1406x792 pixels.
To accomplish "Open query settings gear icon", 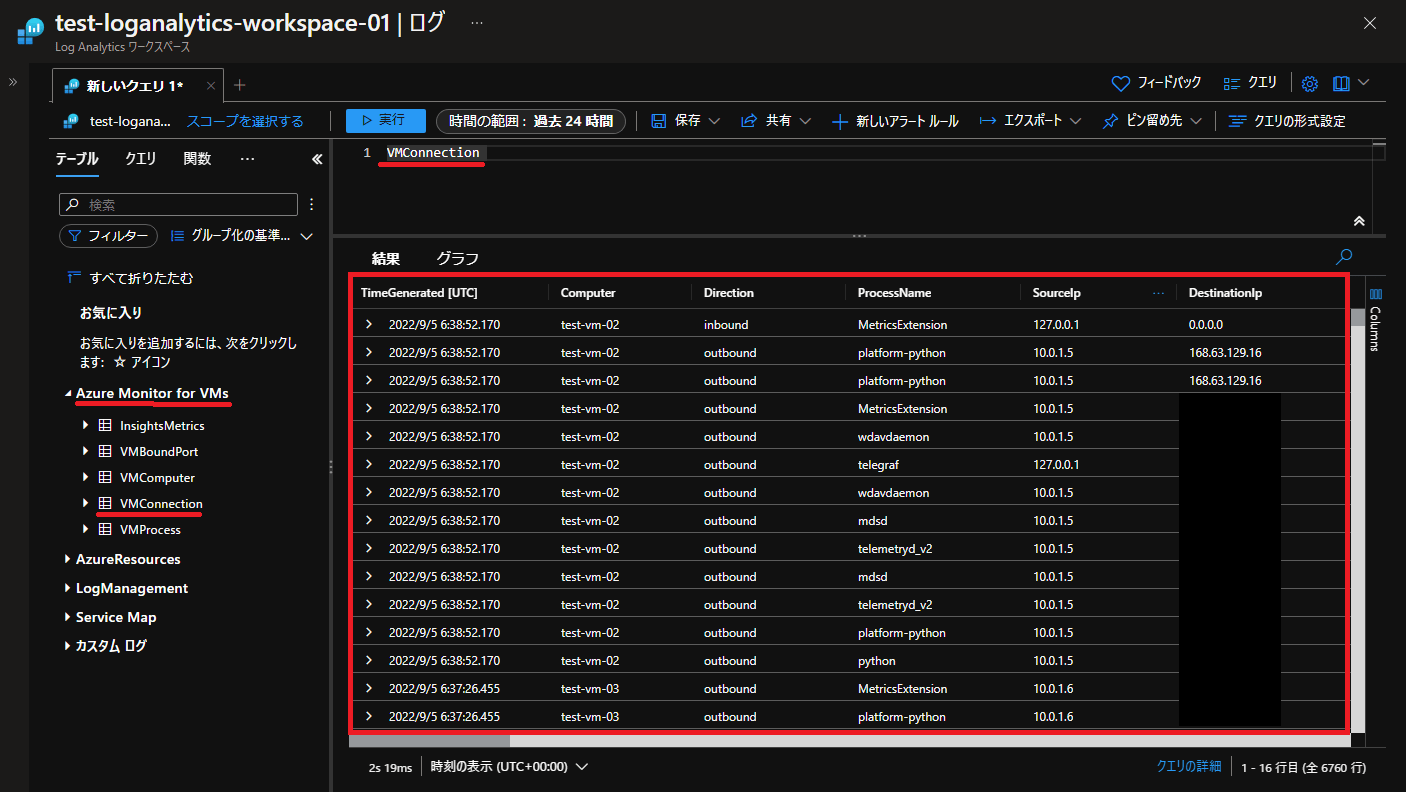I will (x=1310, y=83).
